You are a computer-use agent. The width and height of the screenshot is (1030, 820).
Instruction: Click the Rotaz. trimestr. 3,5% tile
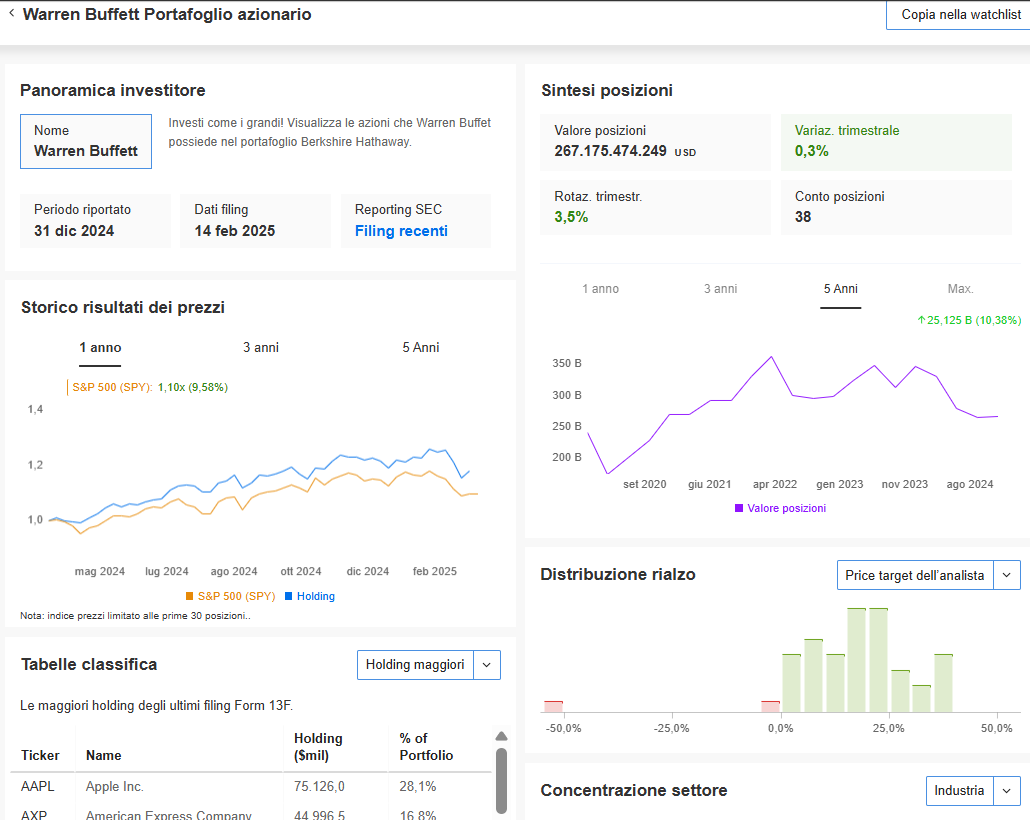tap(656, 207)
